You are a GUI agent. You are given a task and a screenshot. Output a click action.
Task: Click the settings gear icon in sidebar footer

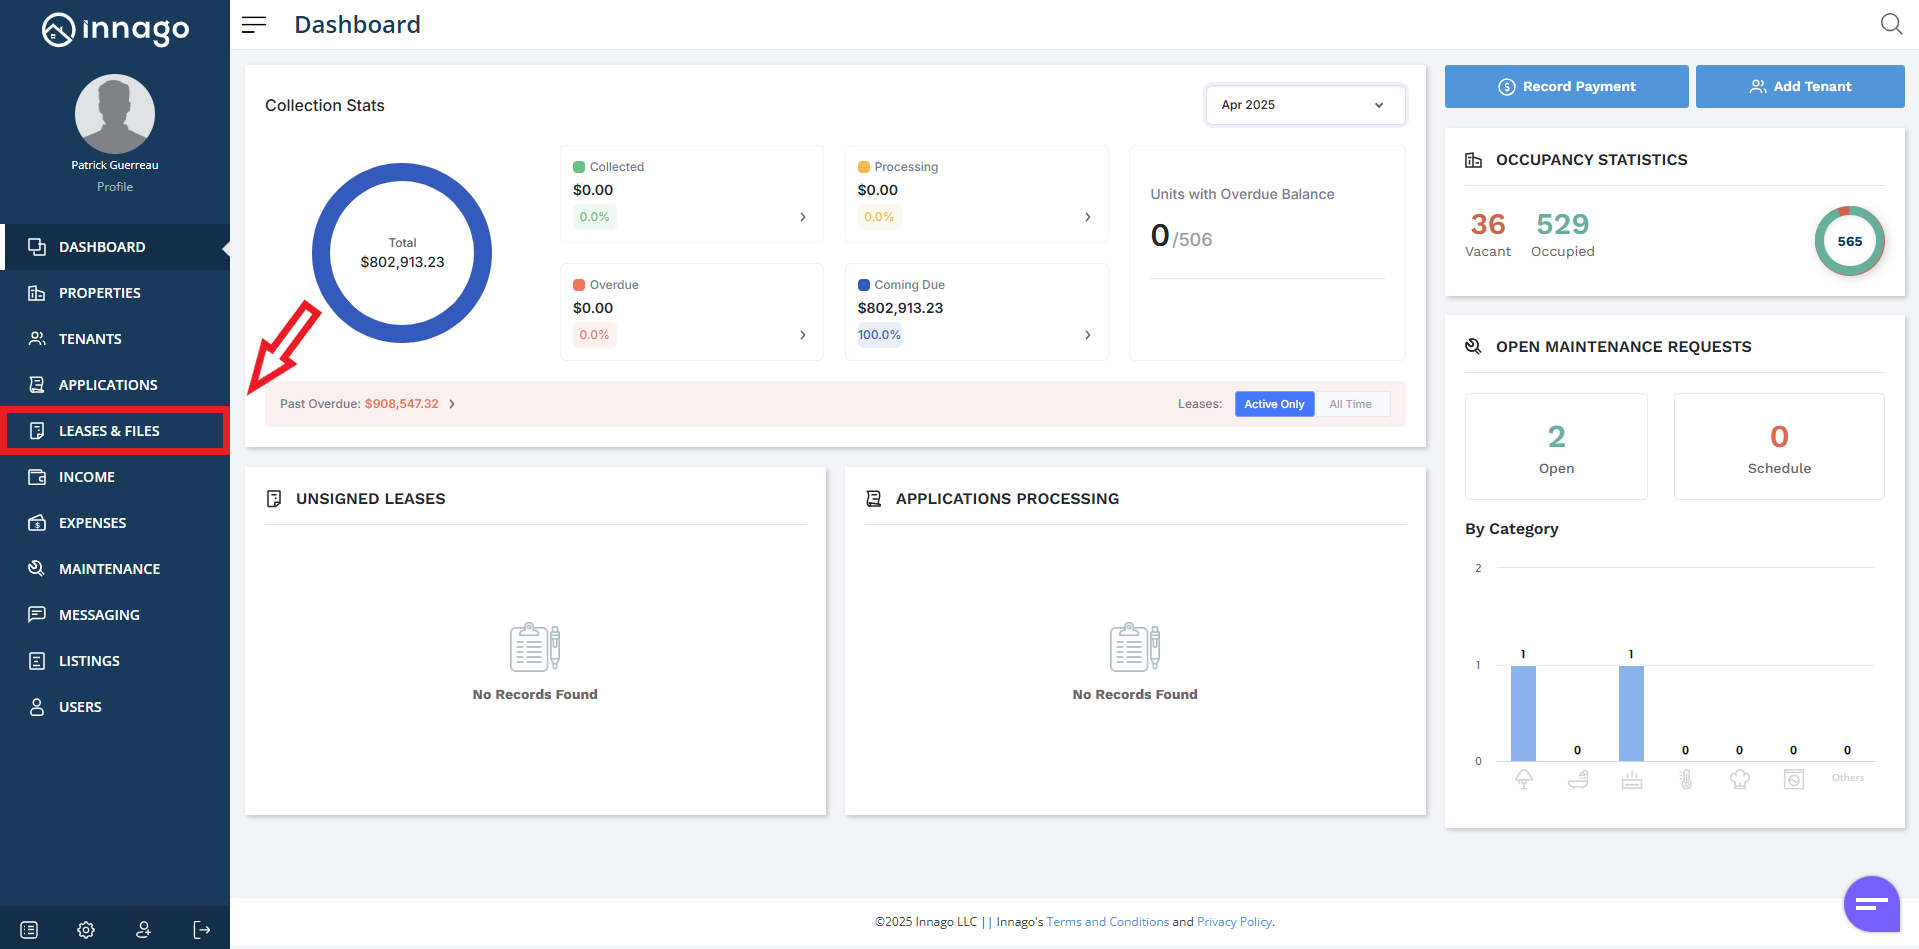(x=86, y=930)
